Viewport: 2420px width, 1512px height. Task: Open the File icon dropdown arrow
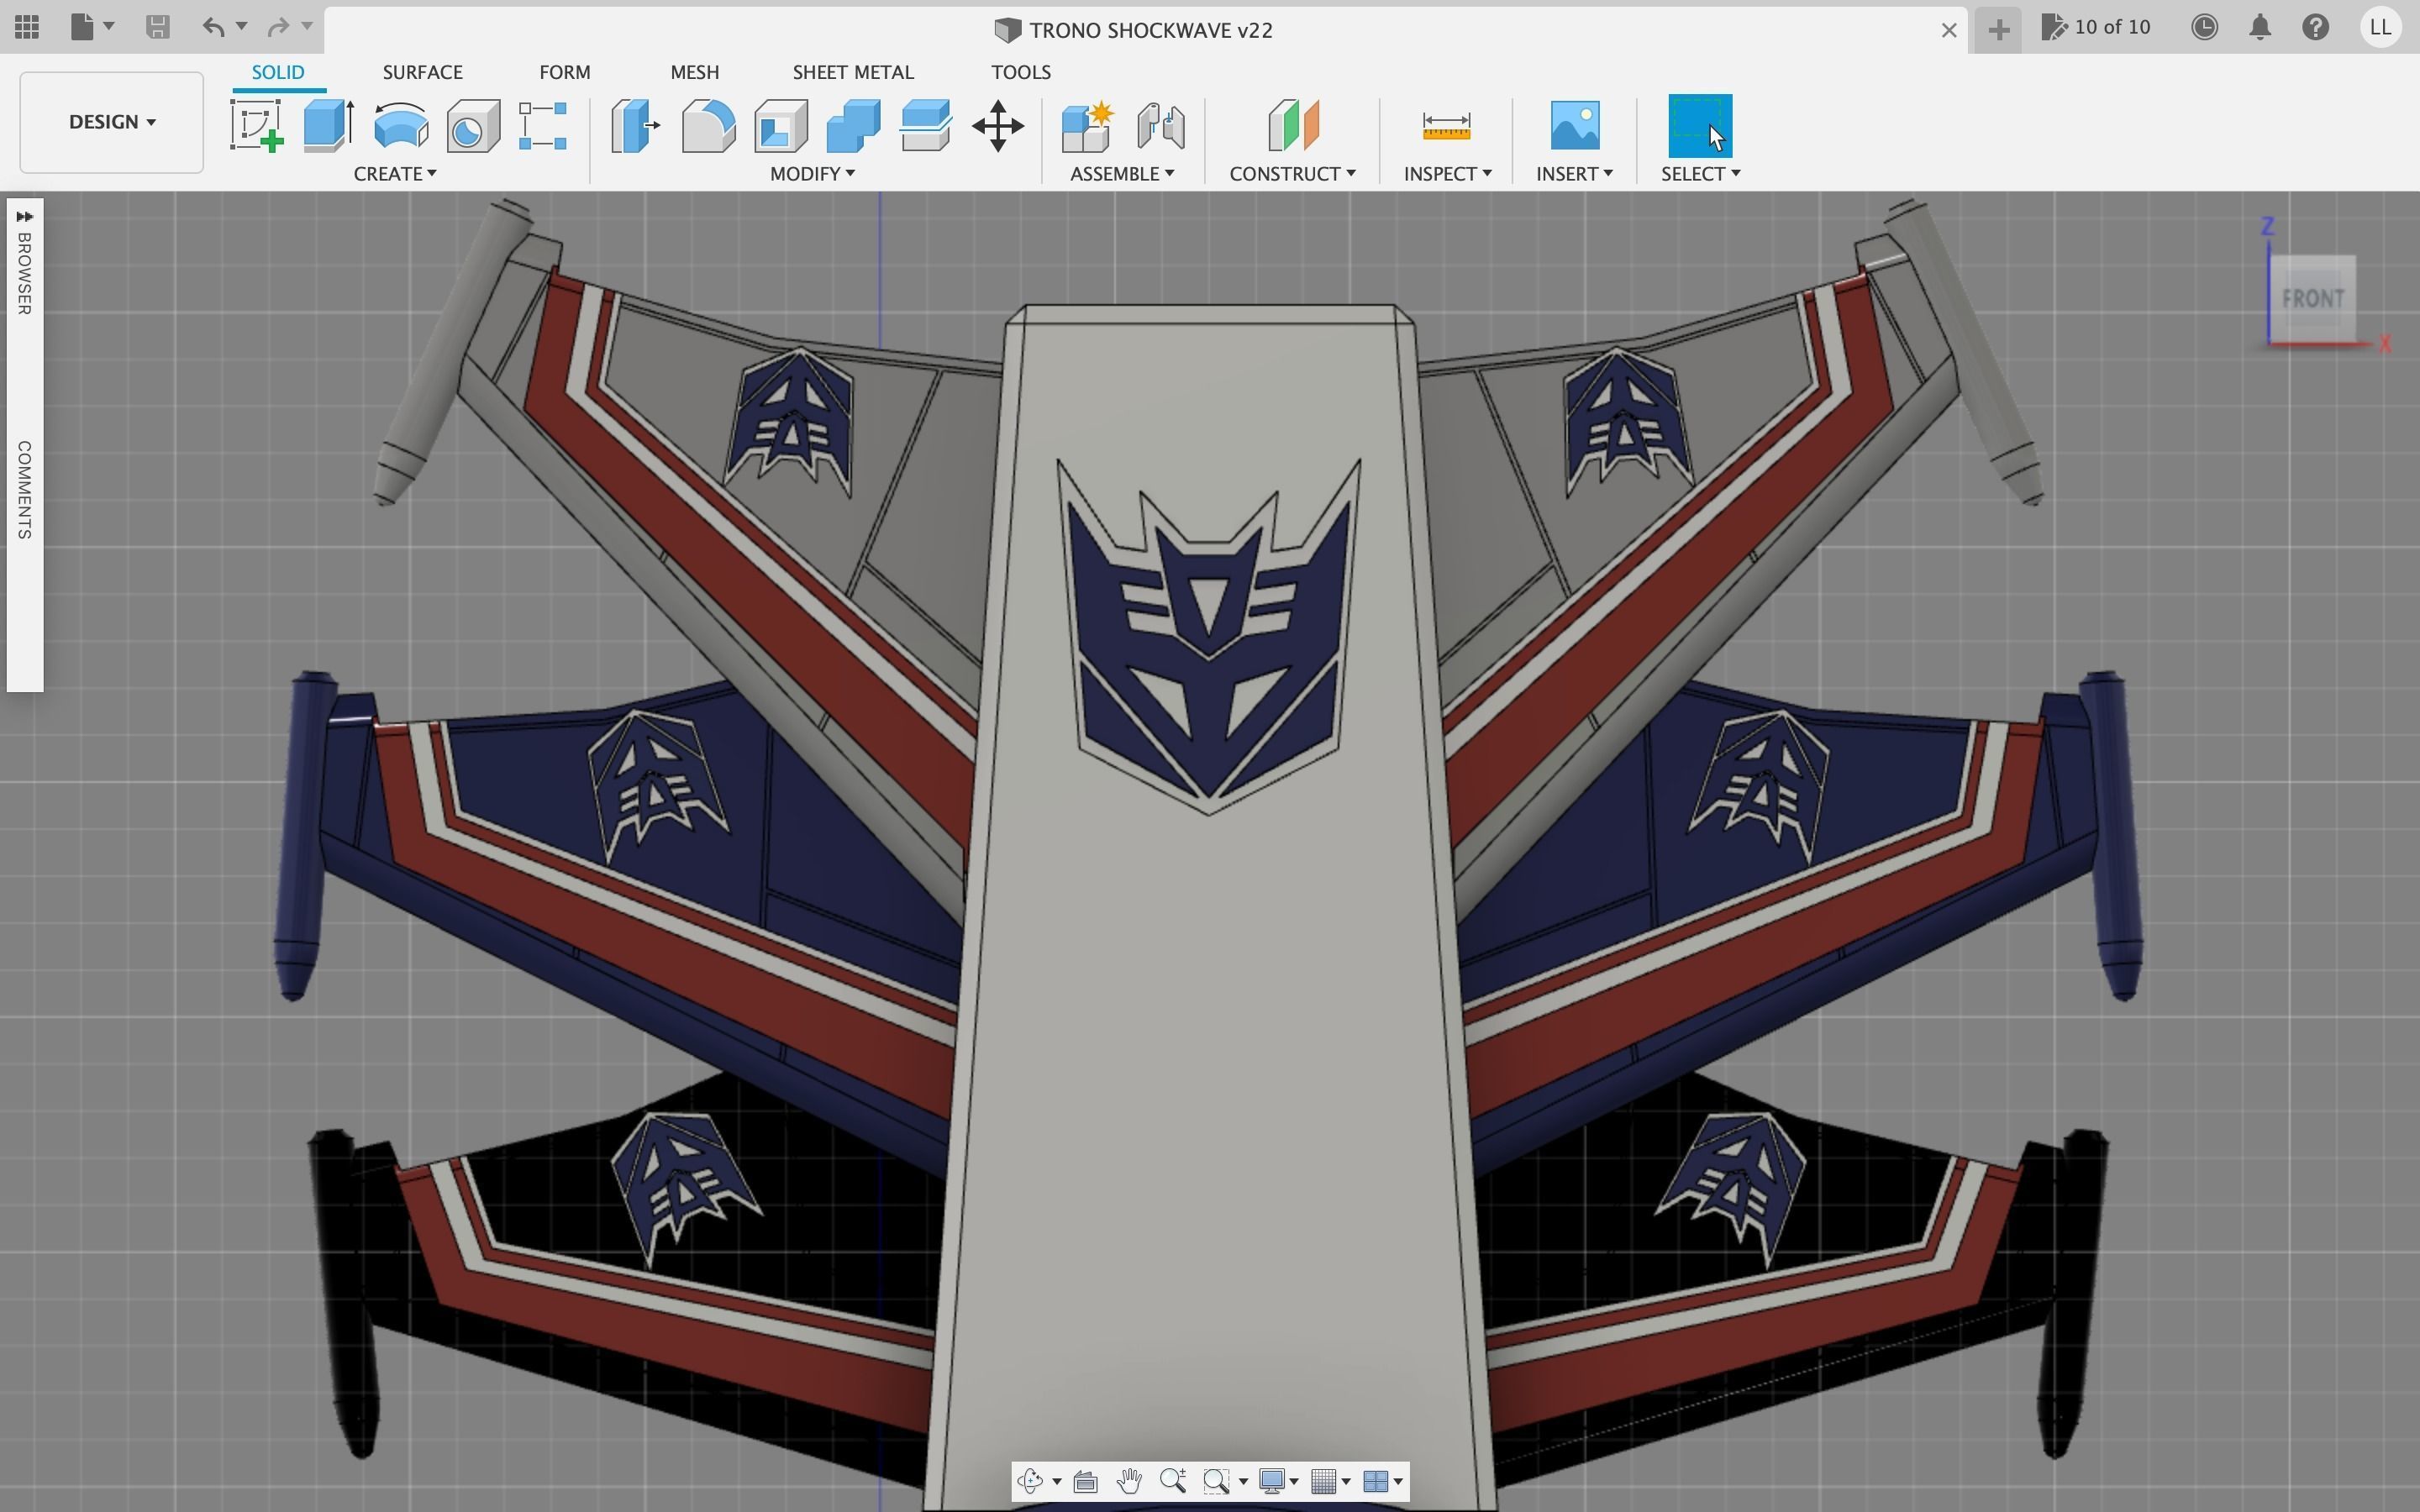click(x=109, y=26)
